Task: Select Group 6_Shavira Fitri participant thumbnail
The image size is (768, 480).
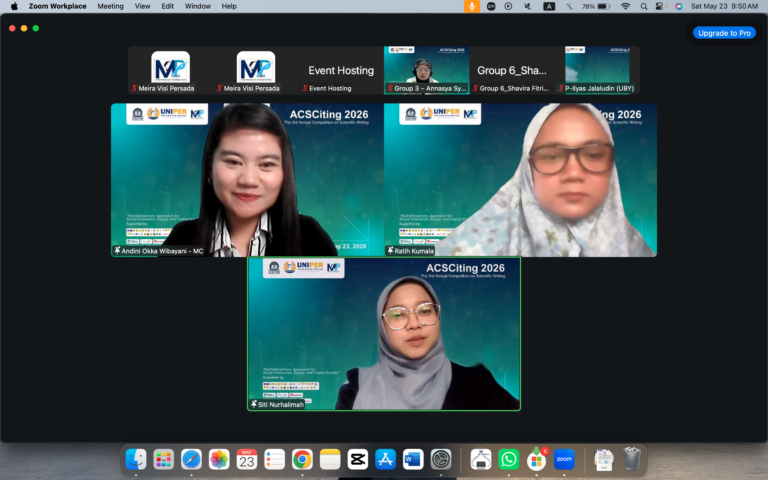Action: 511,70
